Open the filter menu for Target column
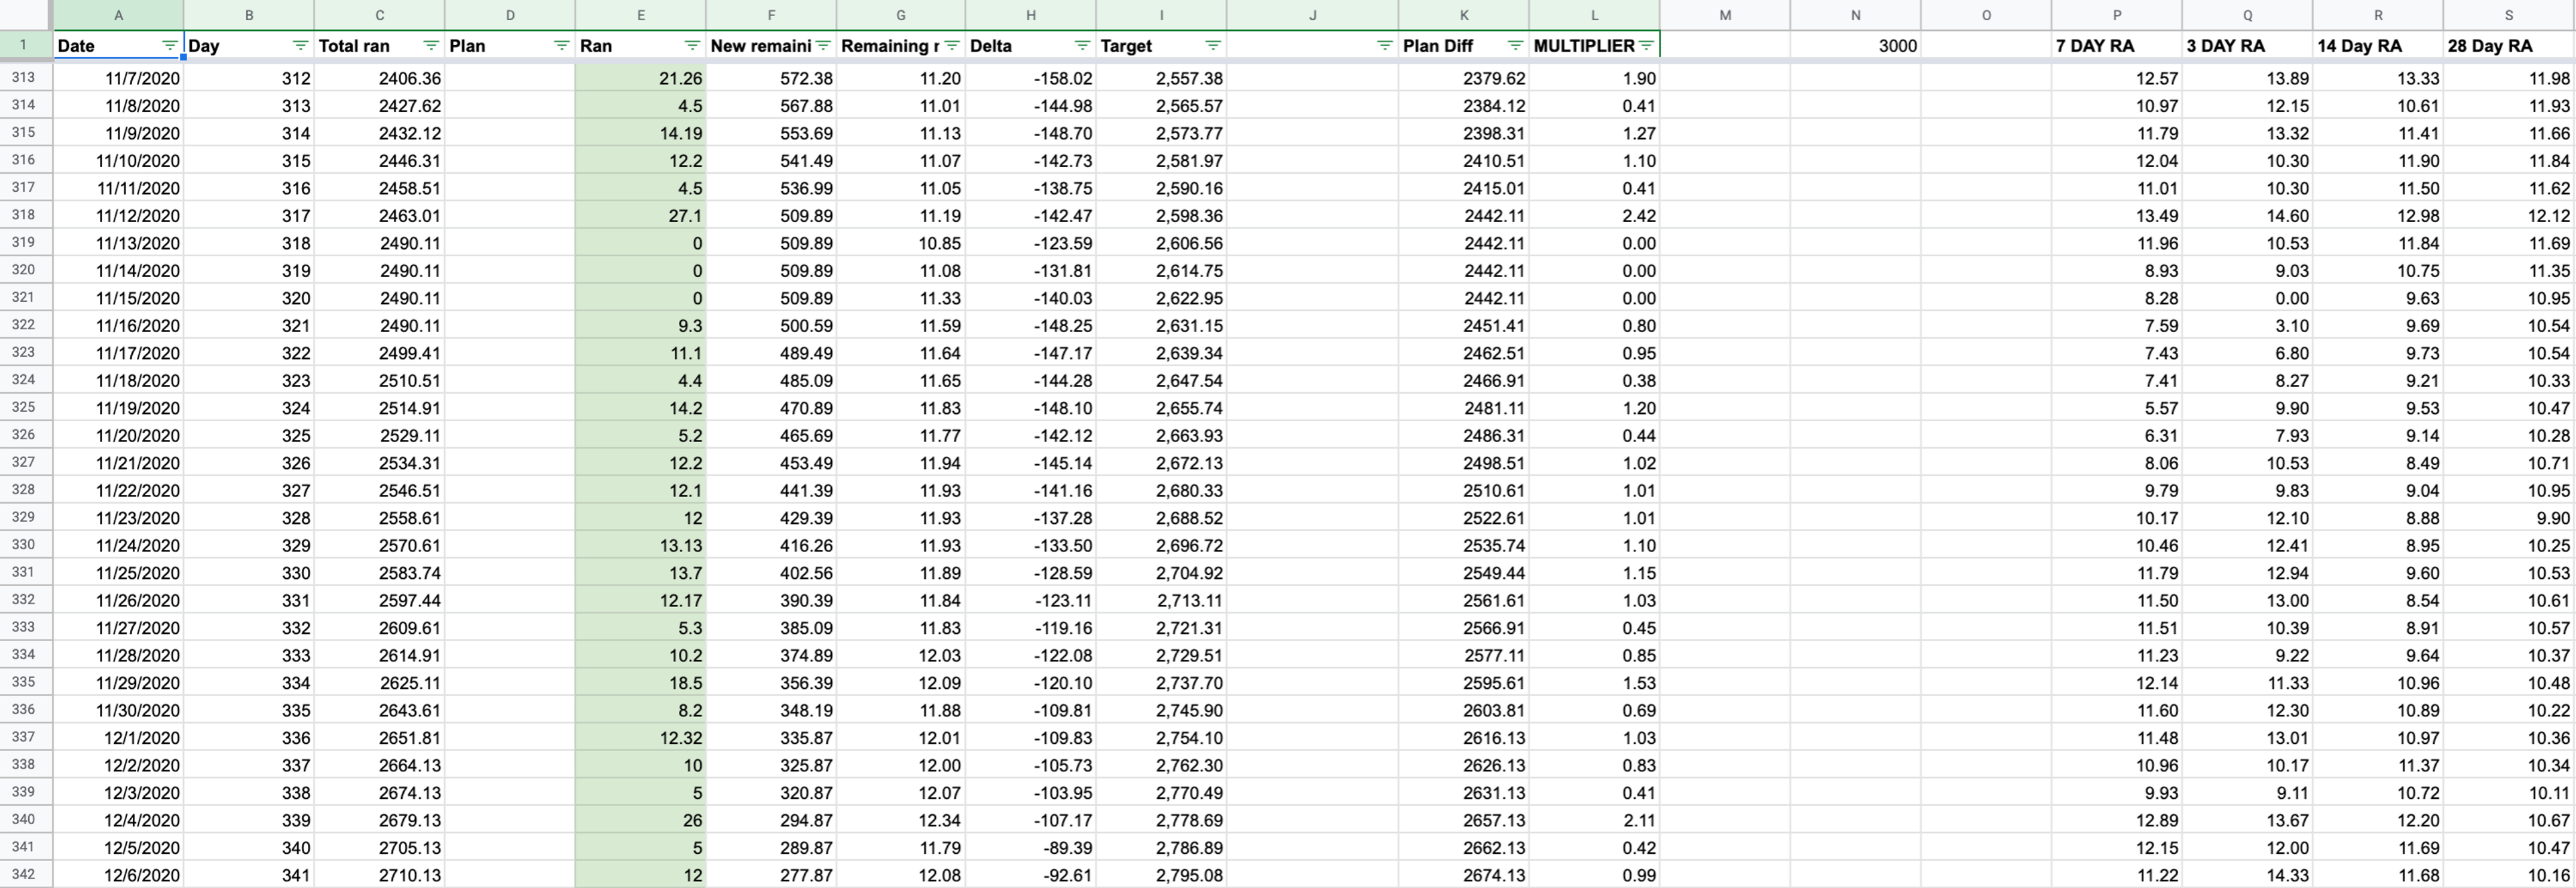Image resolution: width=2576 pixels, height=888 pixels. coord(1213,46)
